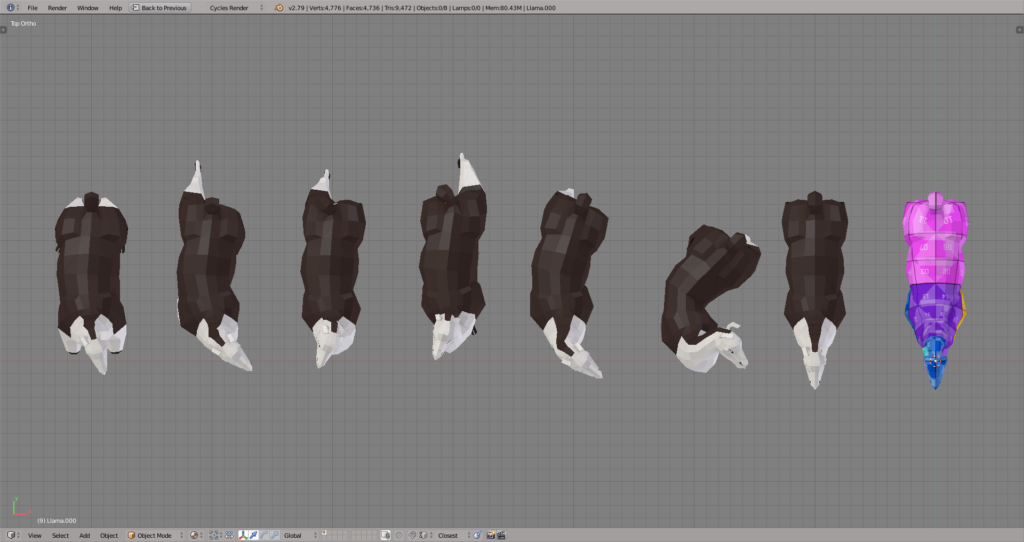The width and height of the screenshot is (1024, 542).
Task: Select the translate manipulator arrow icon
Action: click(253, 535)
